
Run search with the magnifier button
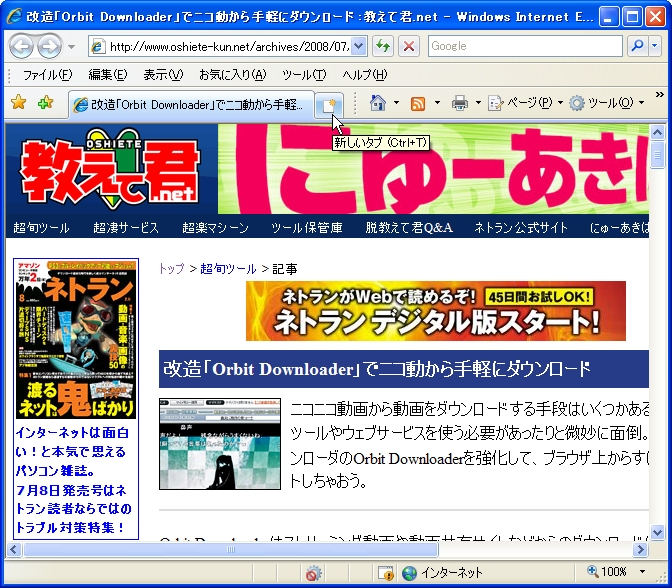point(638,46)
